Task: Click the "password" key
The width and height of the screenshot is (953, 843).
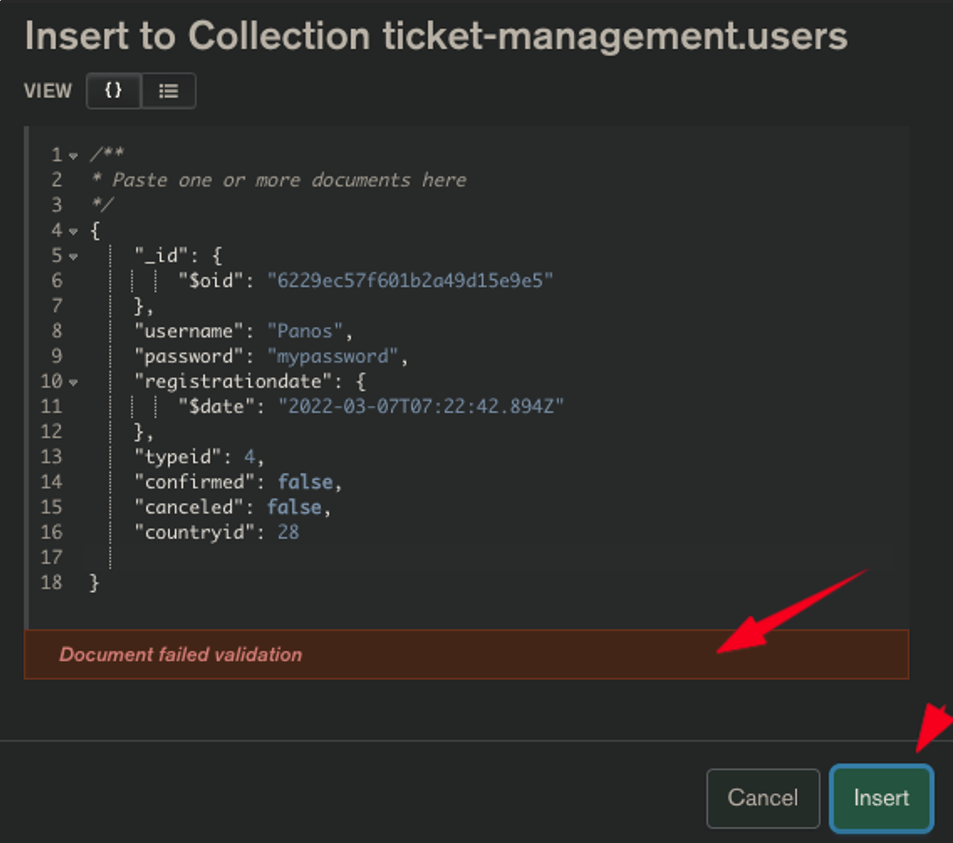Action: click(x=188, y=356)
